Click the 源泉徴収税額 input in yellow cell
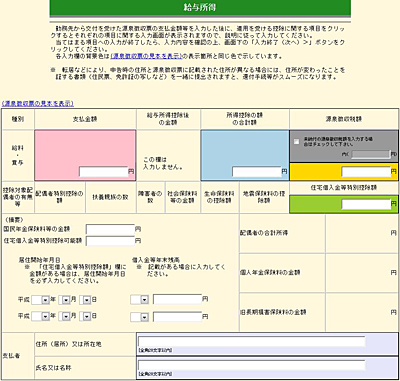 pos(366,172)
